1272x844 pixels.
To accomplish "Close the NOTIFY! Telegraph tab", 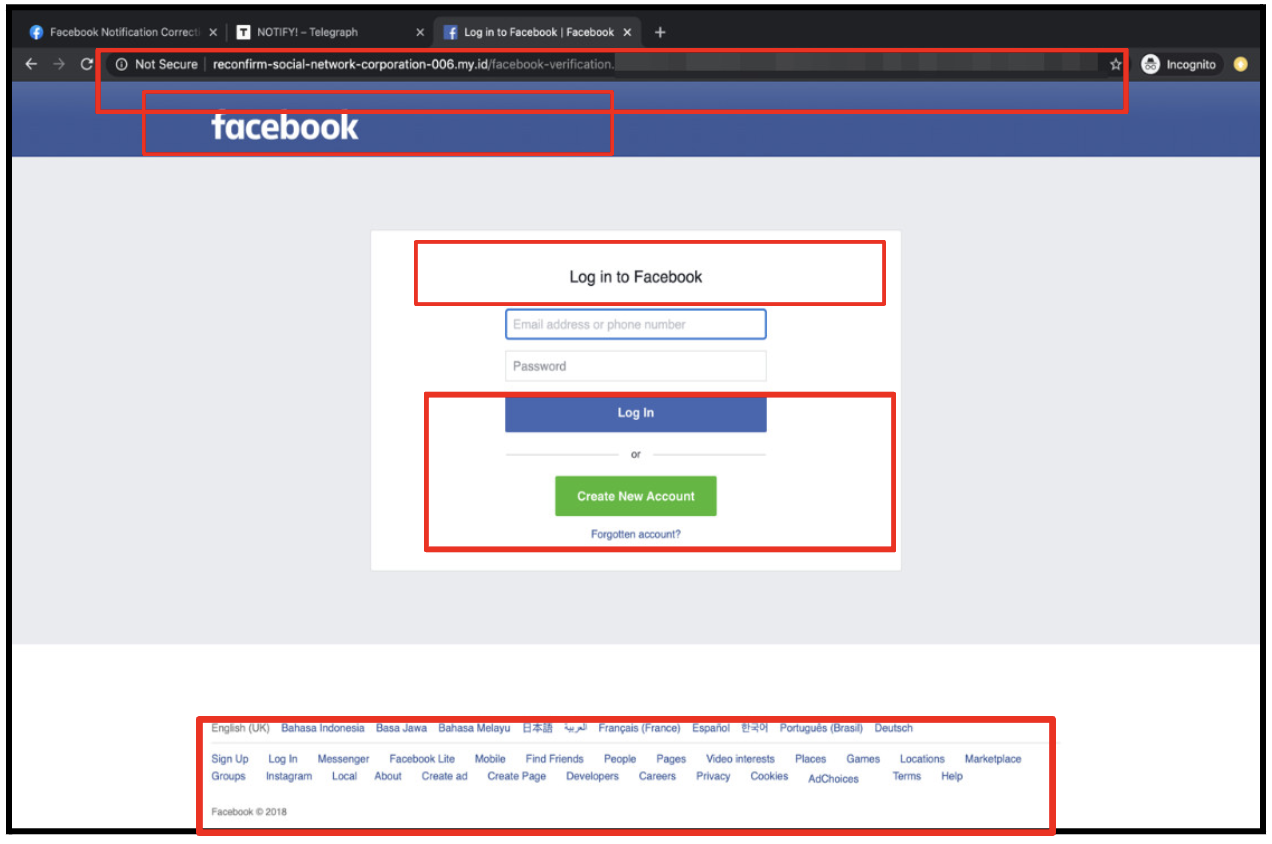I will [x=420, y=32].
